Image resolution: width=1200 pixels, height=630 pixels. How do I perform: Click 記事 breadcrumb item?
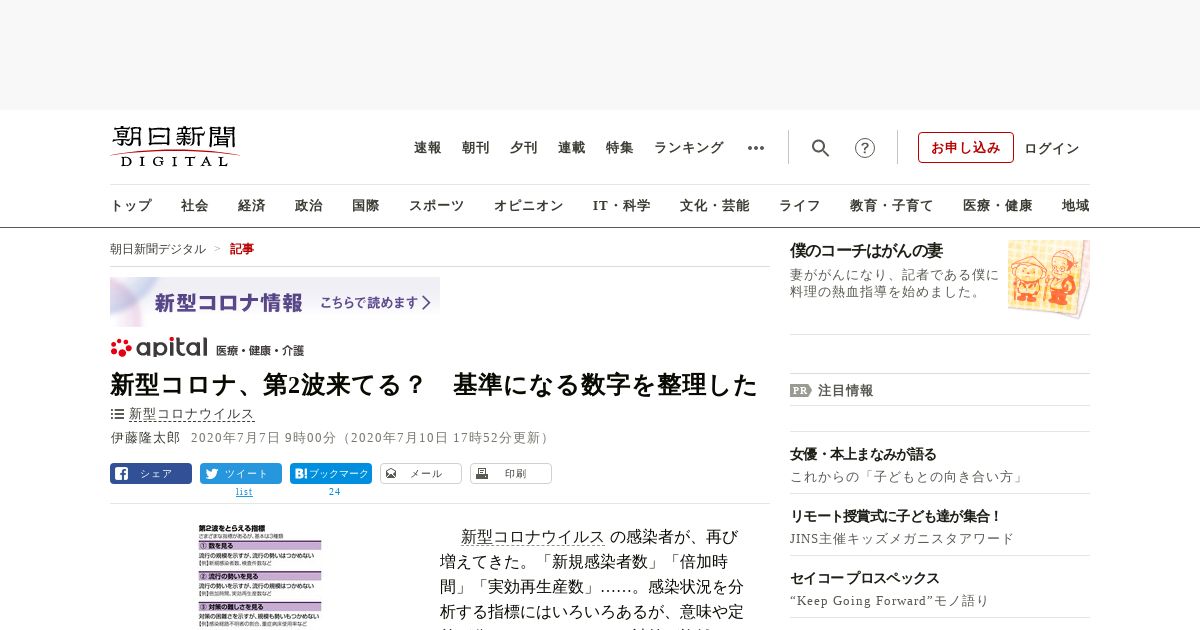pos(242,249)
